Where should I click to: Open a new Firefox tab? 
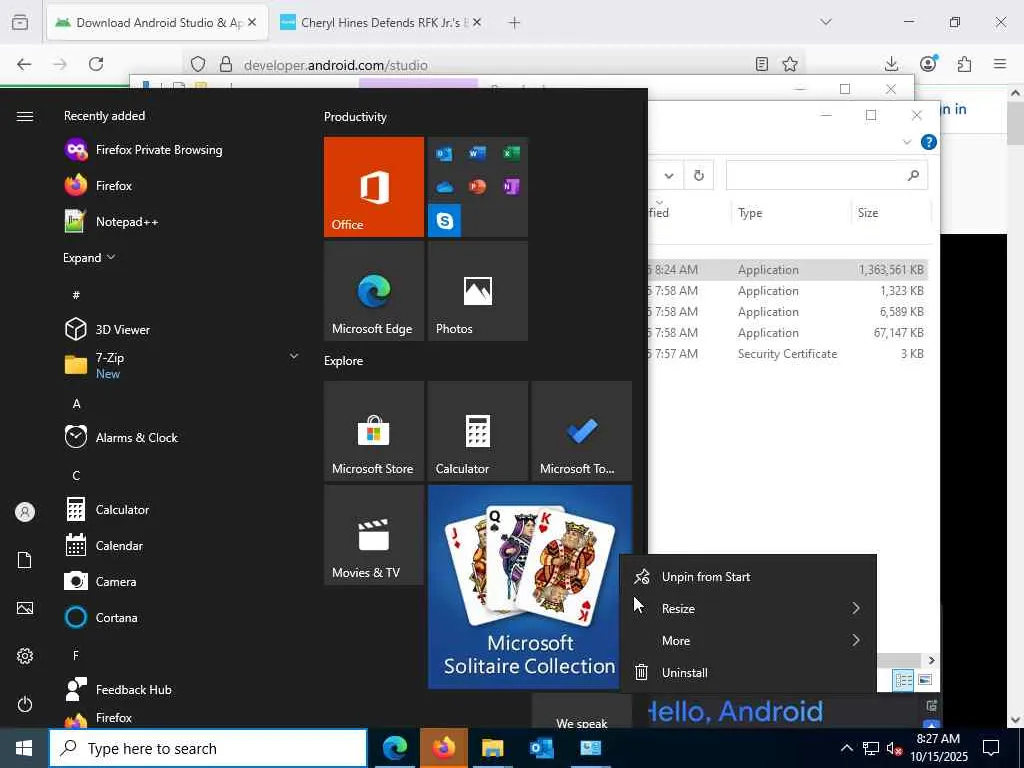point(515,22)
